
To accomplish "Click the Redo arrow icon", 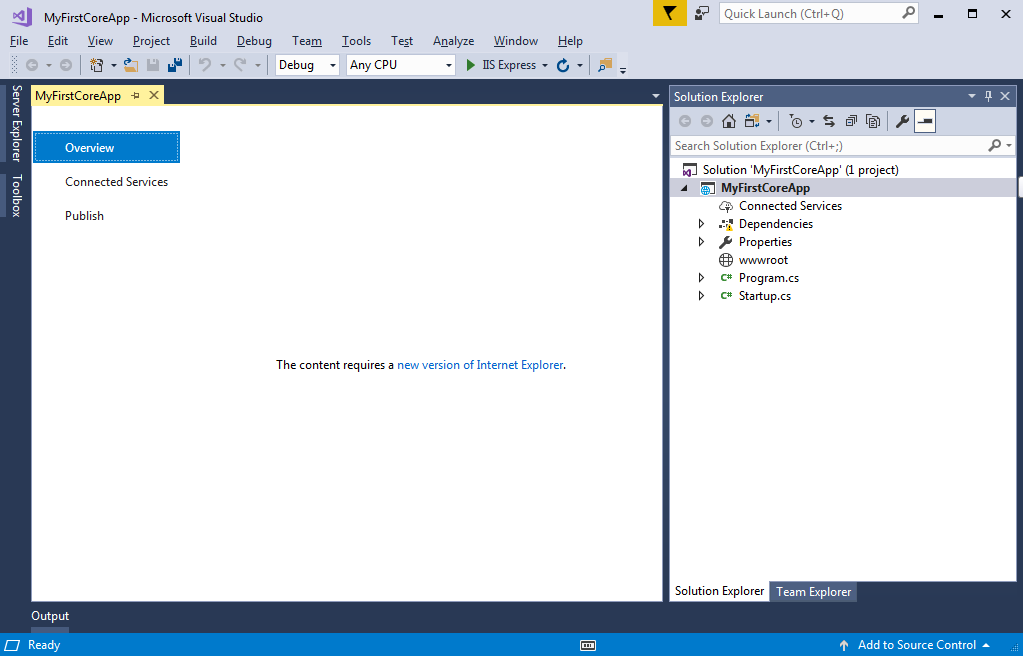I will pyautogui.click(x=240, y=65).
